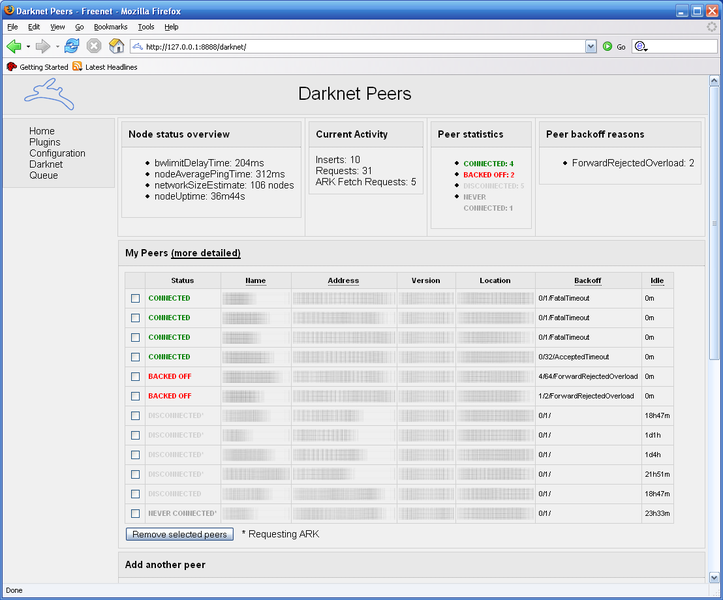Check the NEVER CONNECTED peer checkbox
The image size is (723, 600).
(x=135, y=513)
